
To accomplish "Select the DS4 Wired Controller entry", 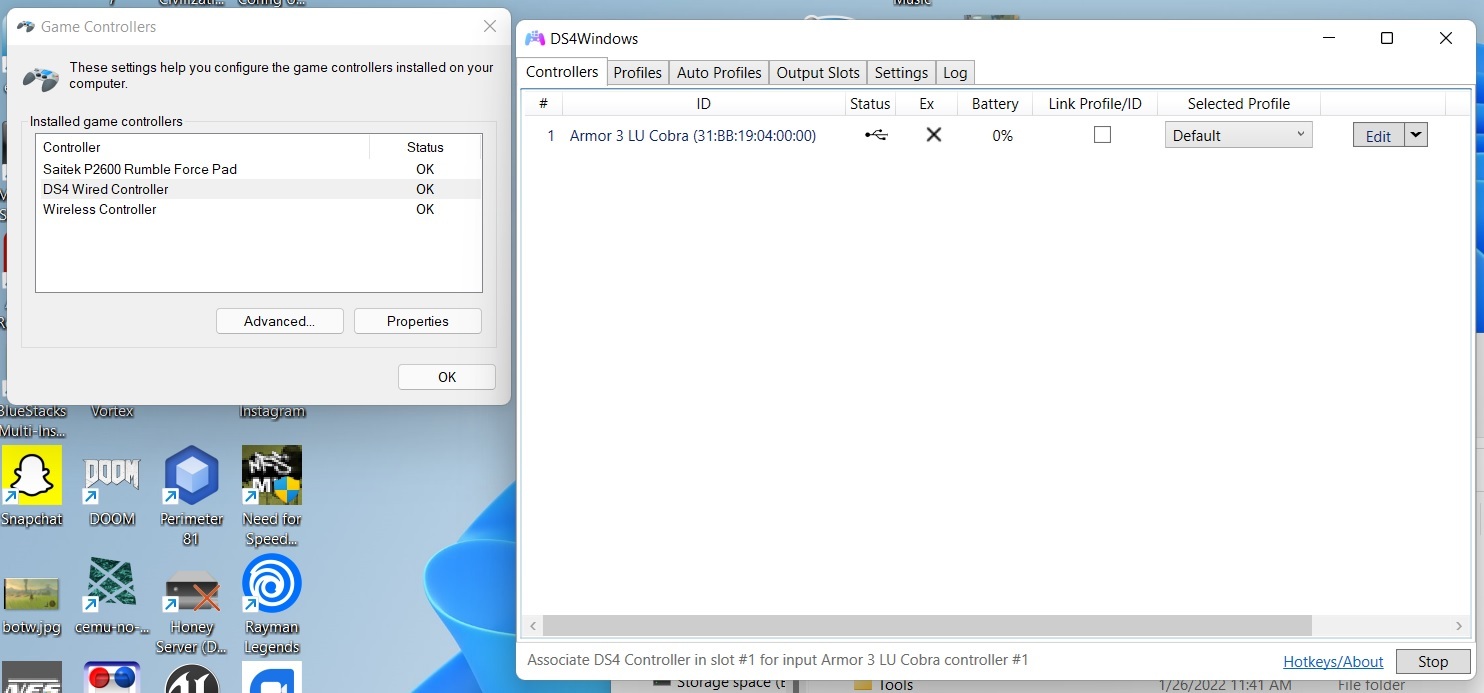I will (x=106, y=189).
